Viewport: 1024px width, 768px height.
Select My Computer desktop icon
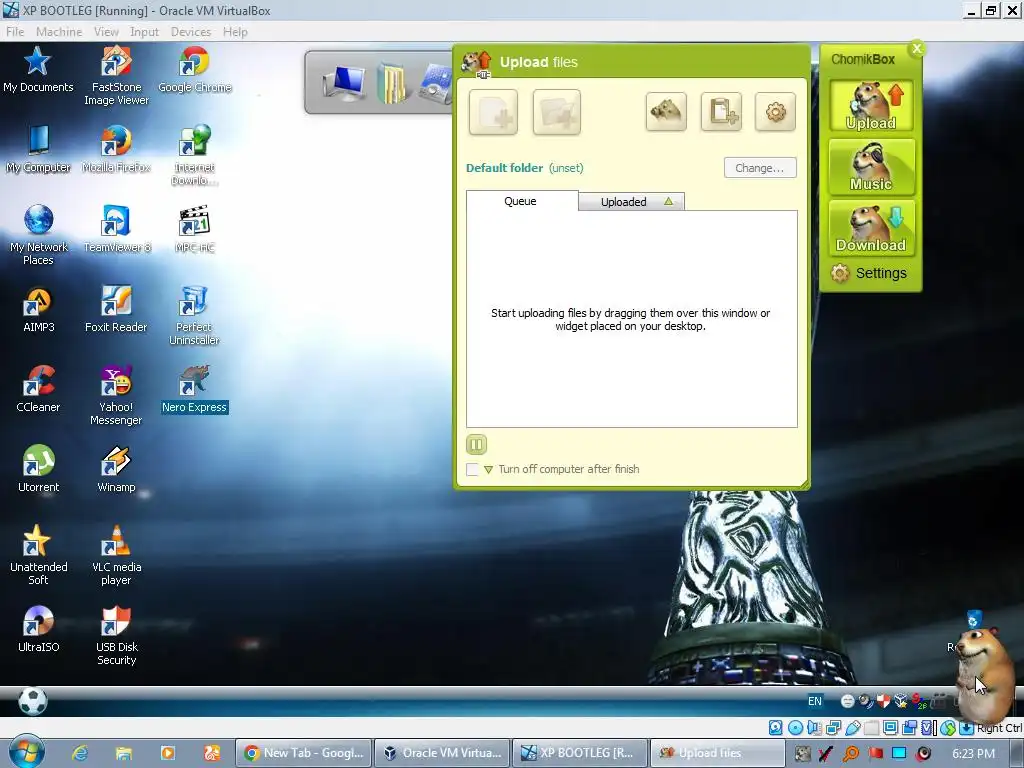38,150
